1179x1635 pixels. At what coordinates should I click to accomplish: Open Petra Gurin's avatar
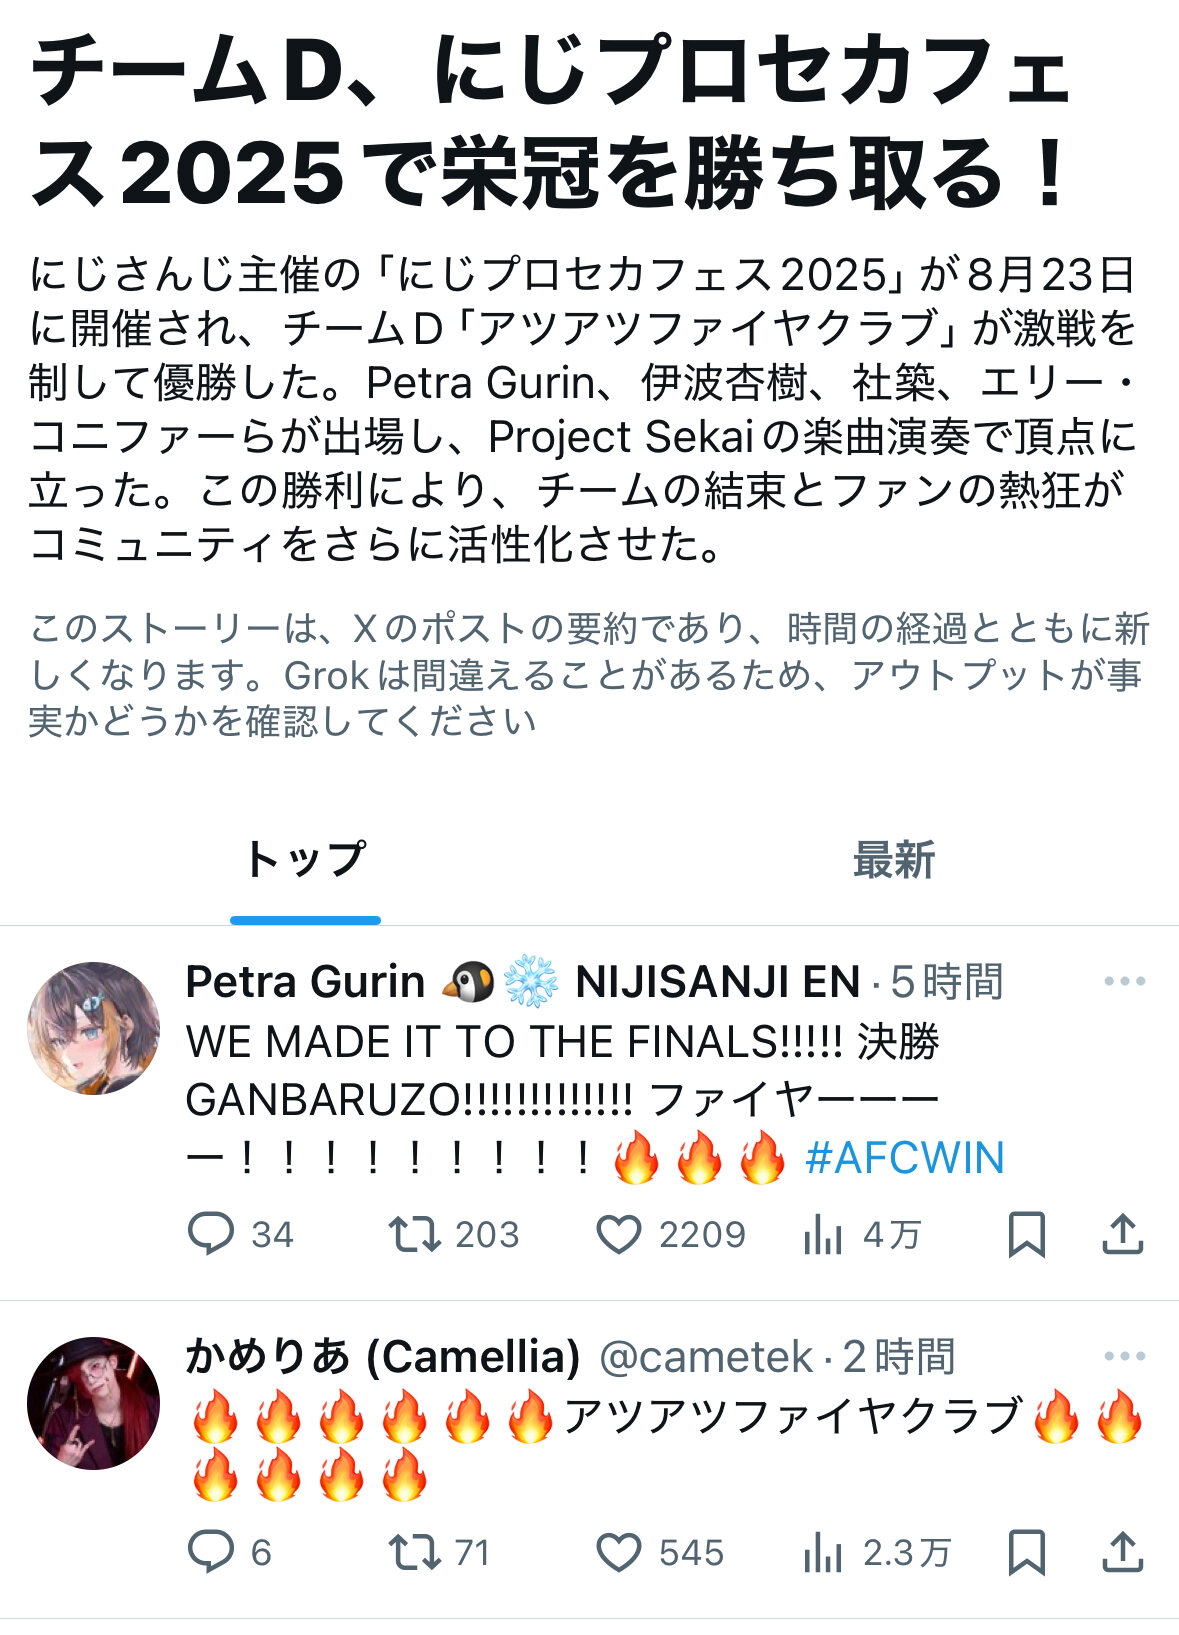click(x=93, y=1028)
